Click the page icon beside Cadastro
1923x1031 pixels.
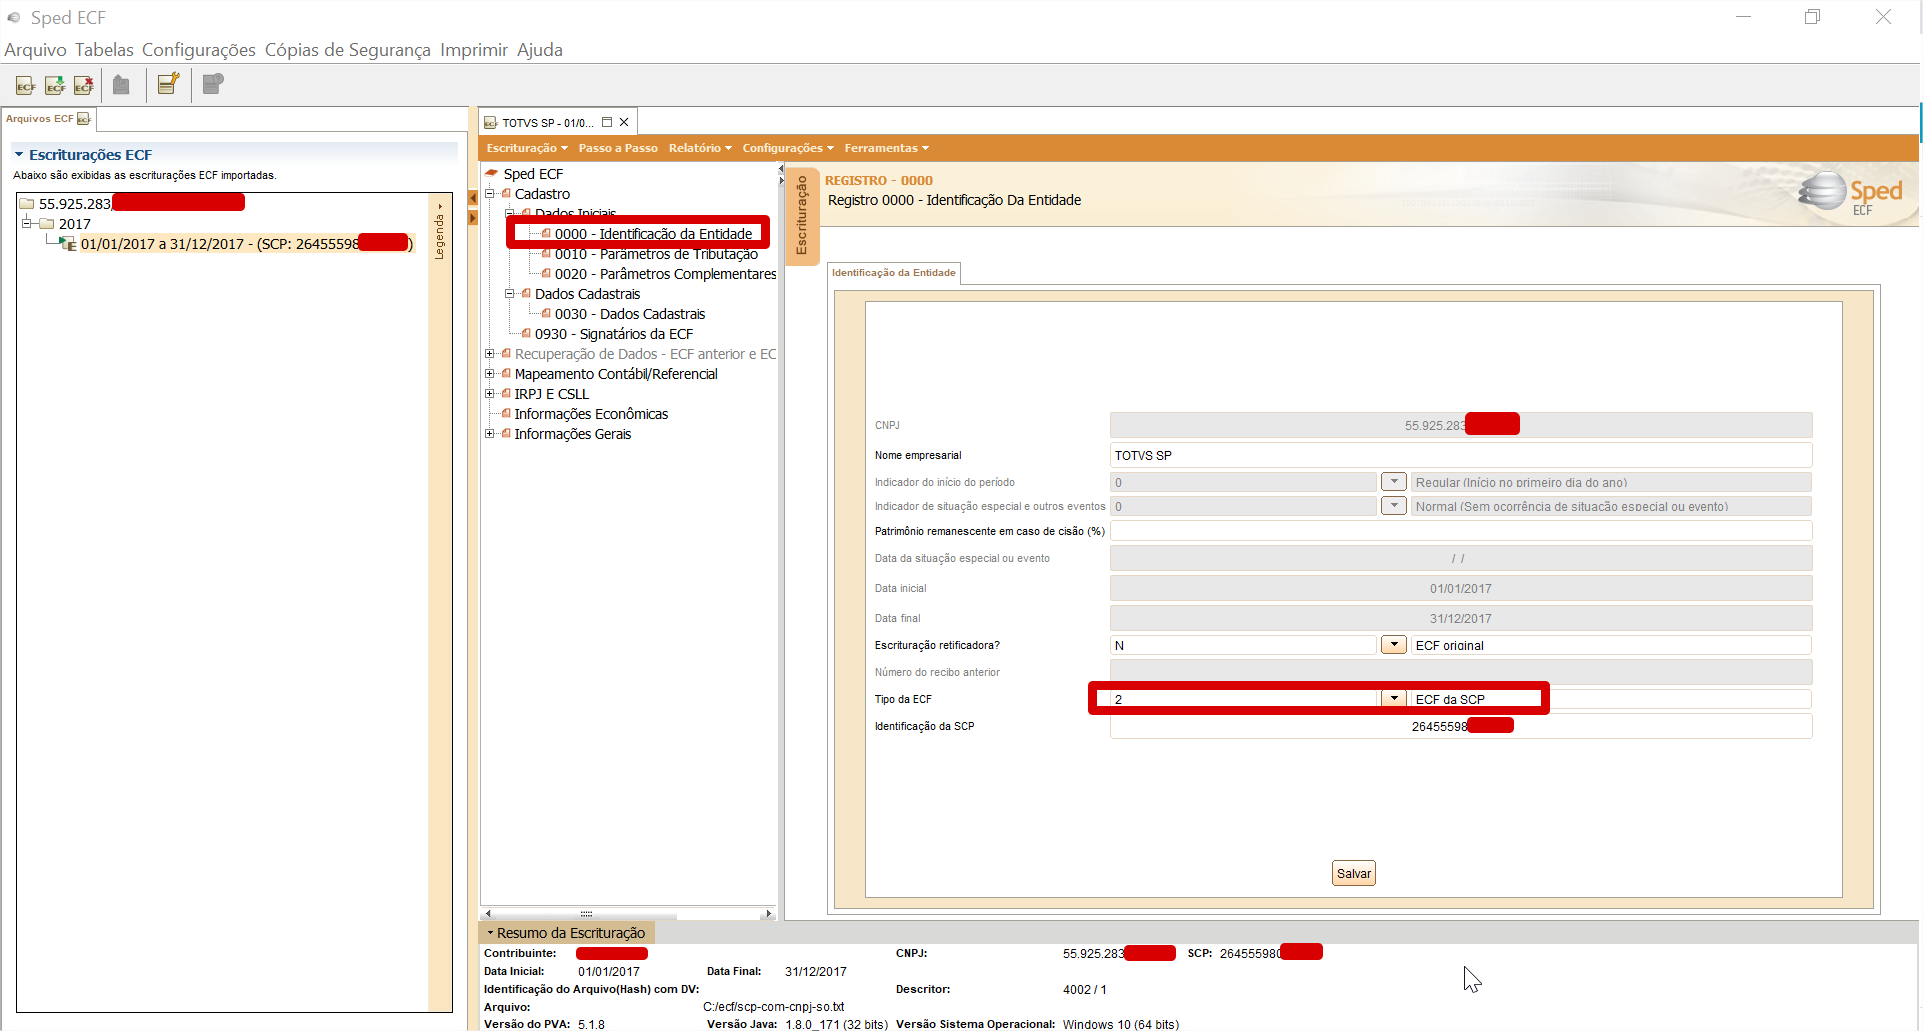[506, 194]
